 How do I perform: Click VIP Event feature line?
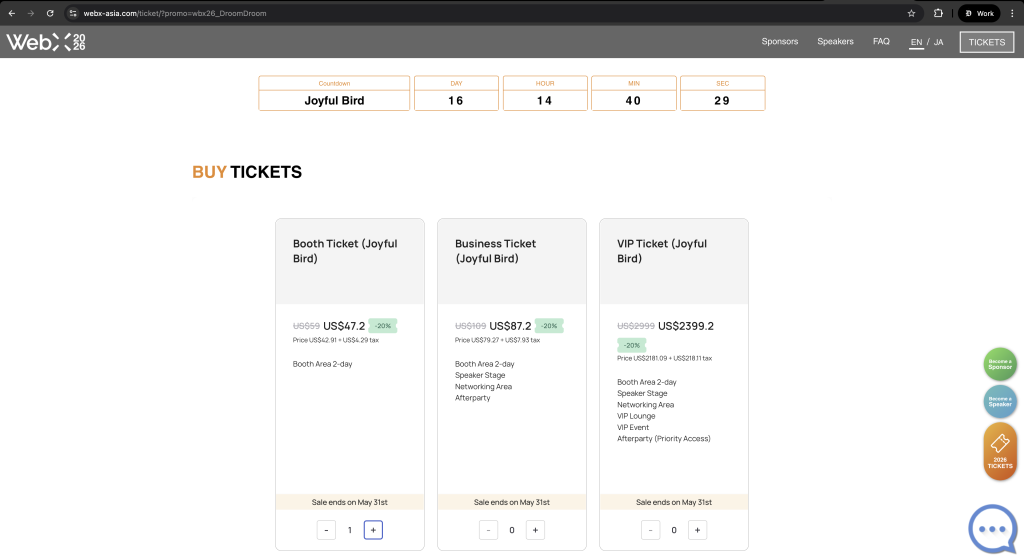click(633, 428)
